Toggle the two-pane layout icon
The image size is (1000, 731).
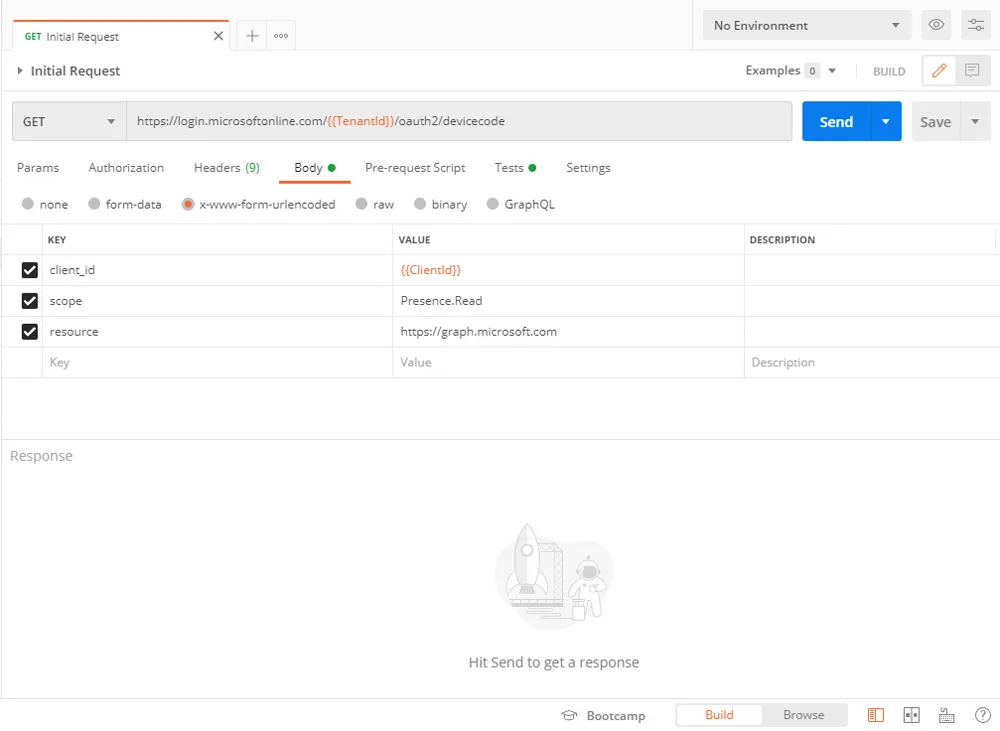point(911,715)
